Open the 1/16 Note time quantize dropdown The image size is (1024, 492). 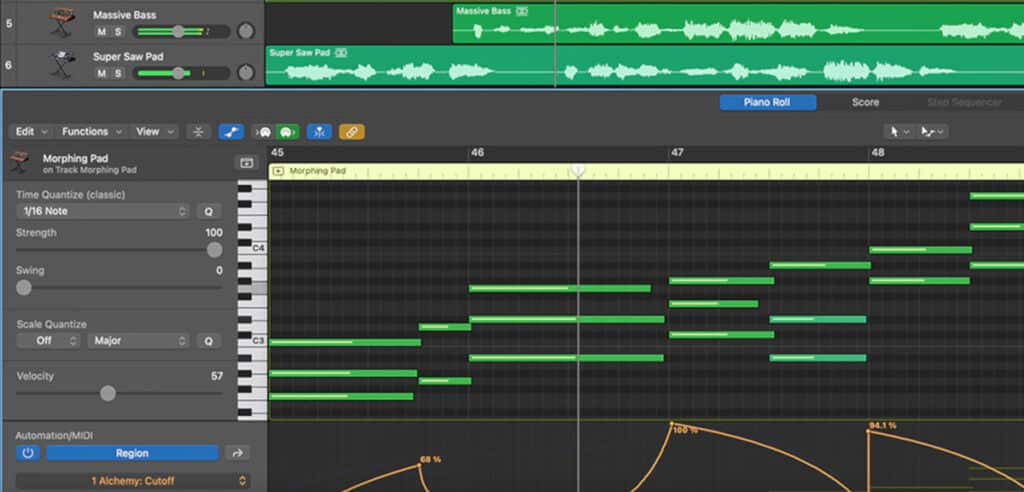click(102, 211)
